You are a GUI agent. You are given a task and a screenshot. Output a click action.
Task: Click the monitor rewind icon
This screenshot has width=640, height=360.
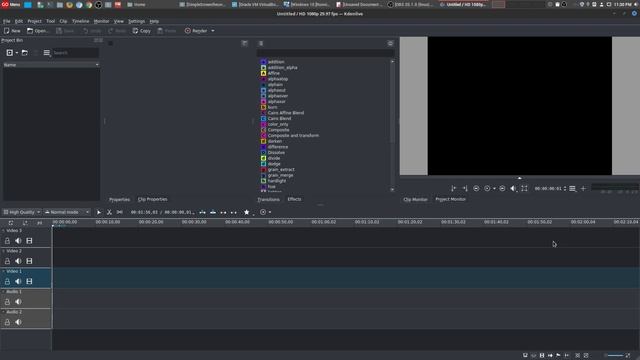[x=476, y=189]
